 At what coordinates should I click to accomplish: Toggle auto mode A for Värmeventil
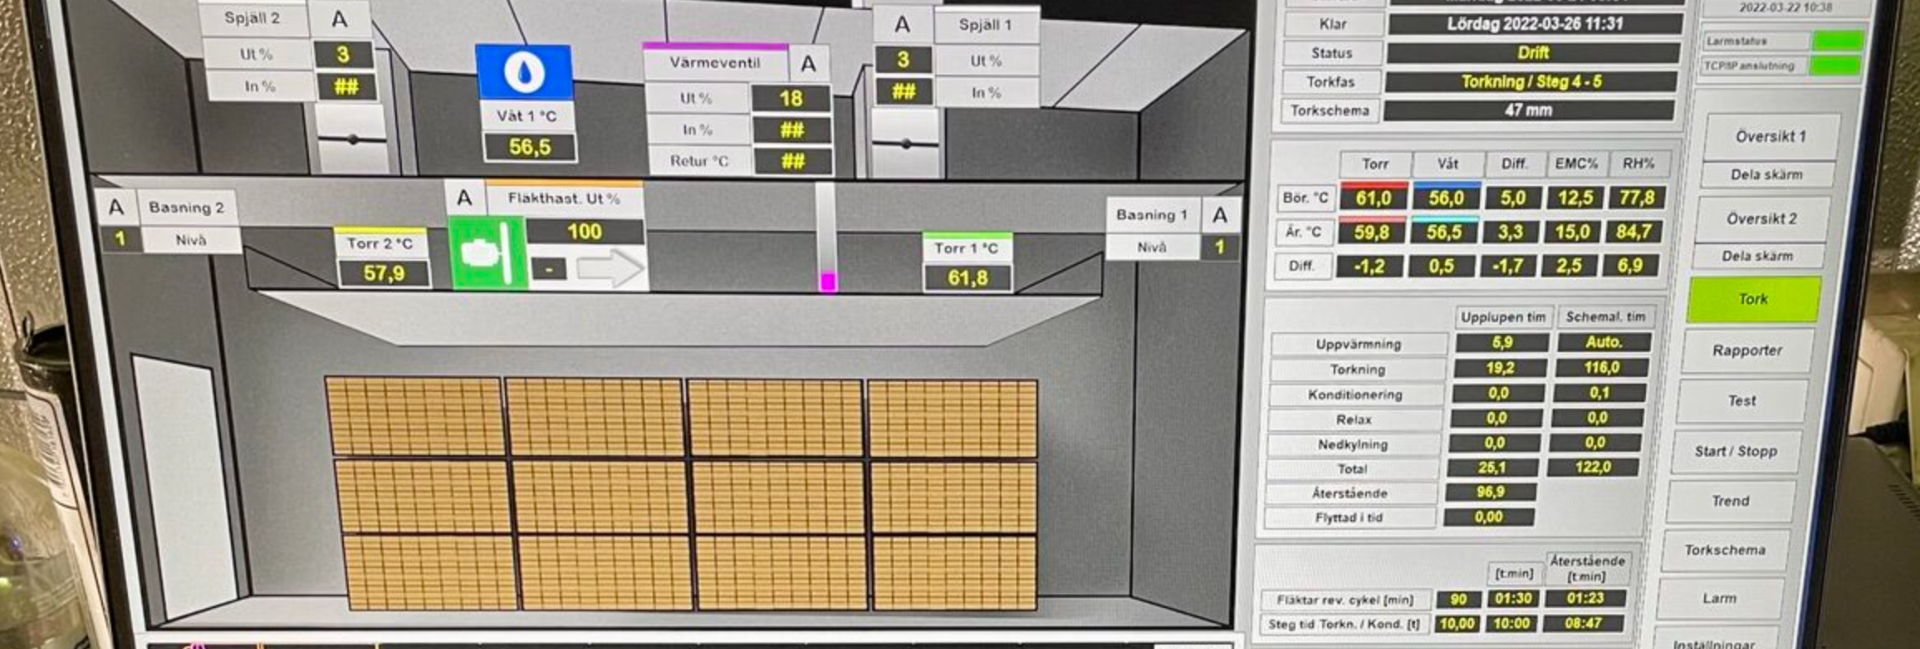[x=809, y=64]
